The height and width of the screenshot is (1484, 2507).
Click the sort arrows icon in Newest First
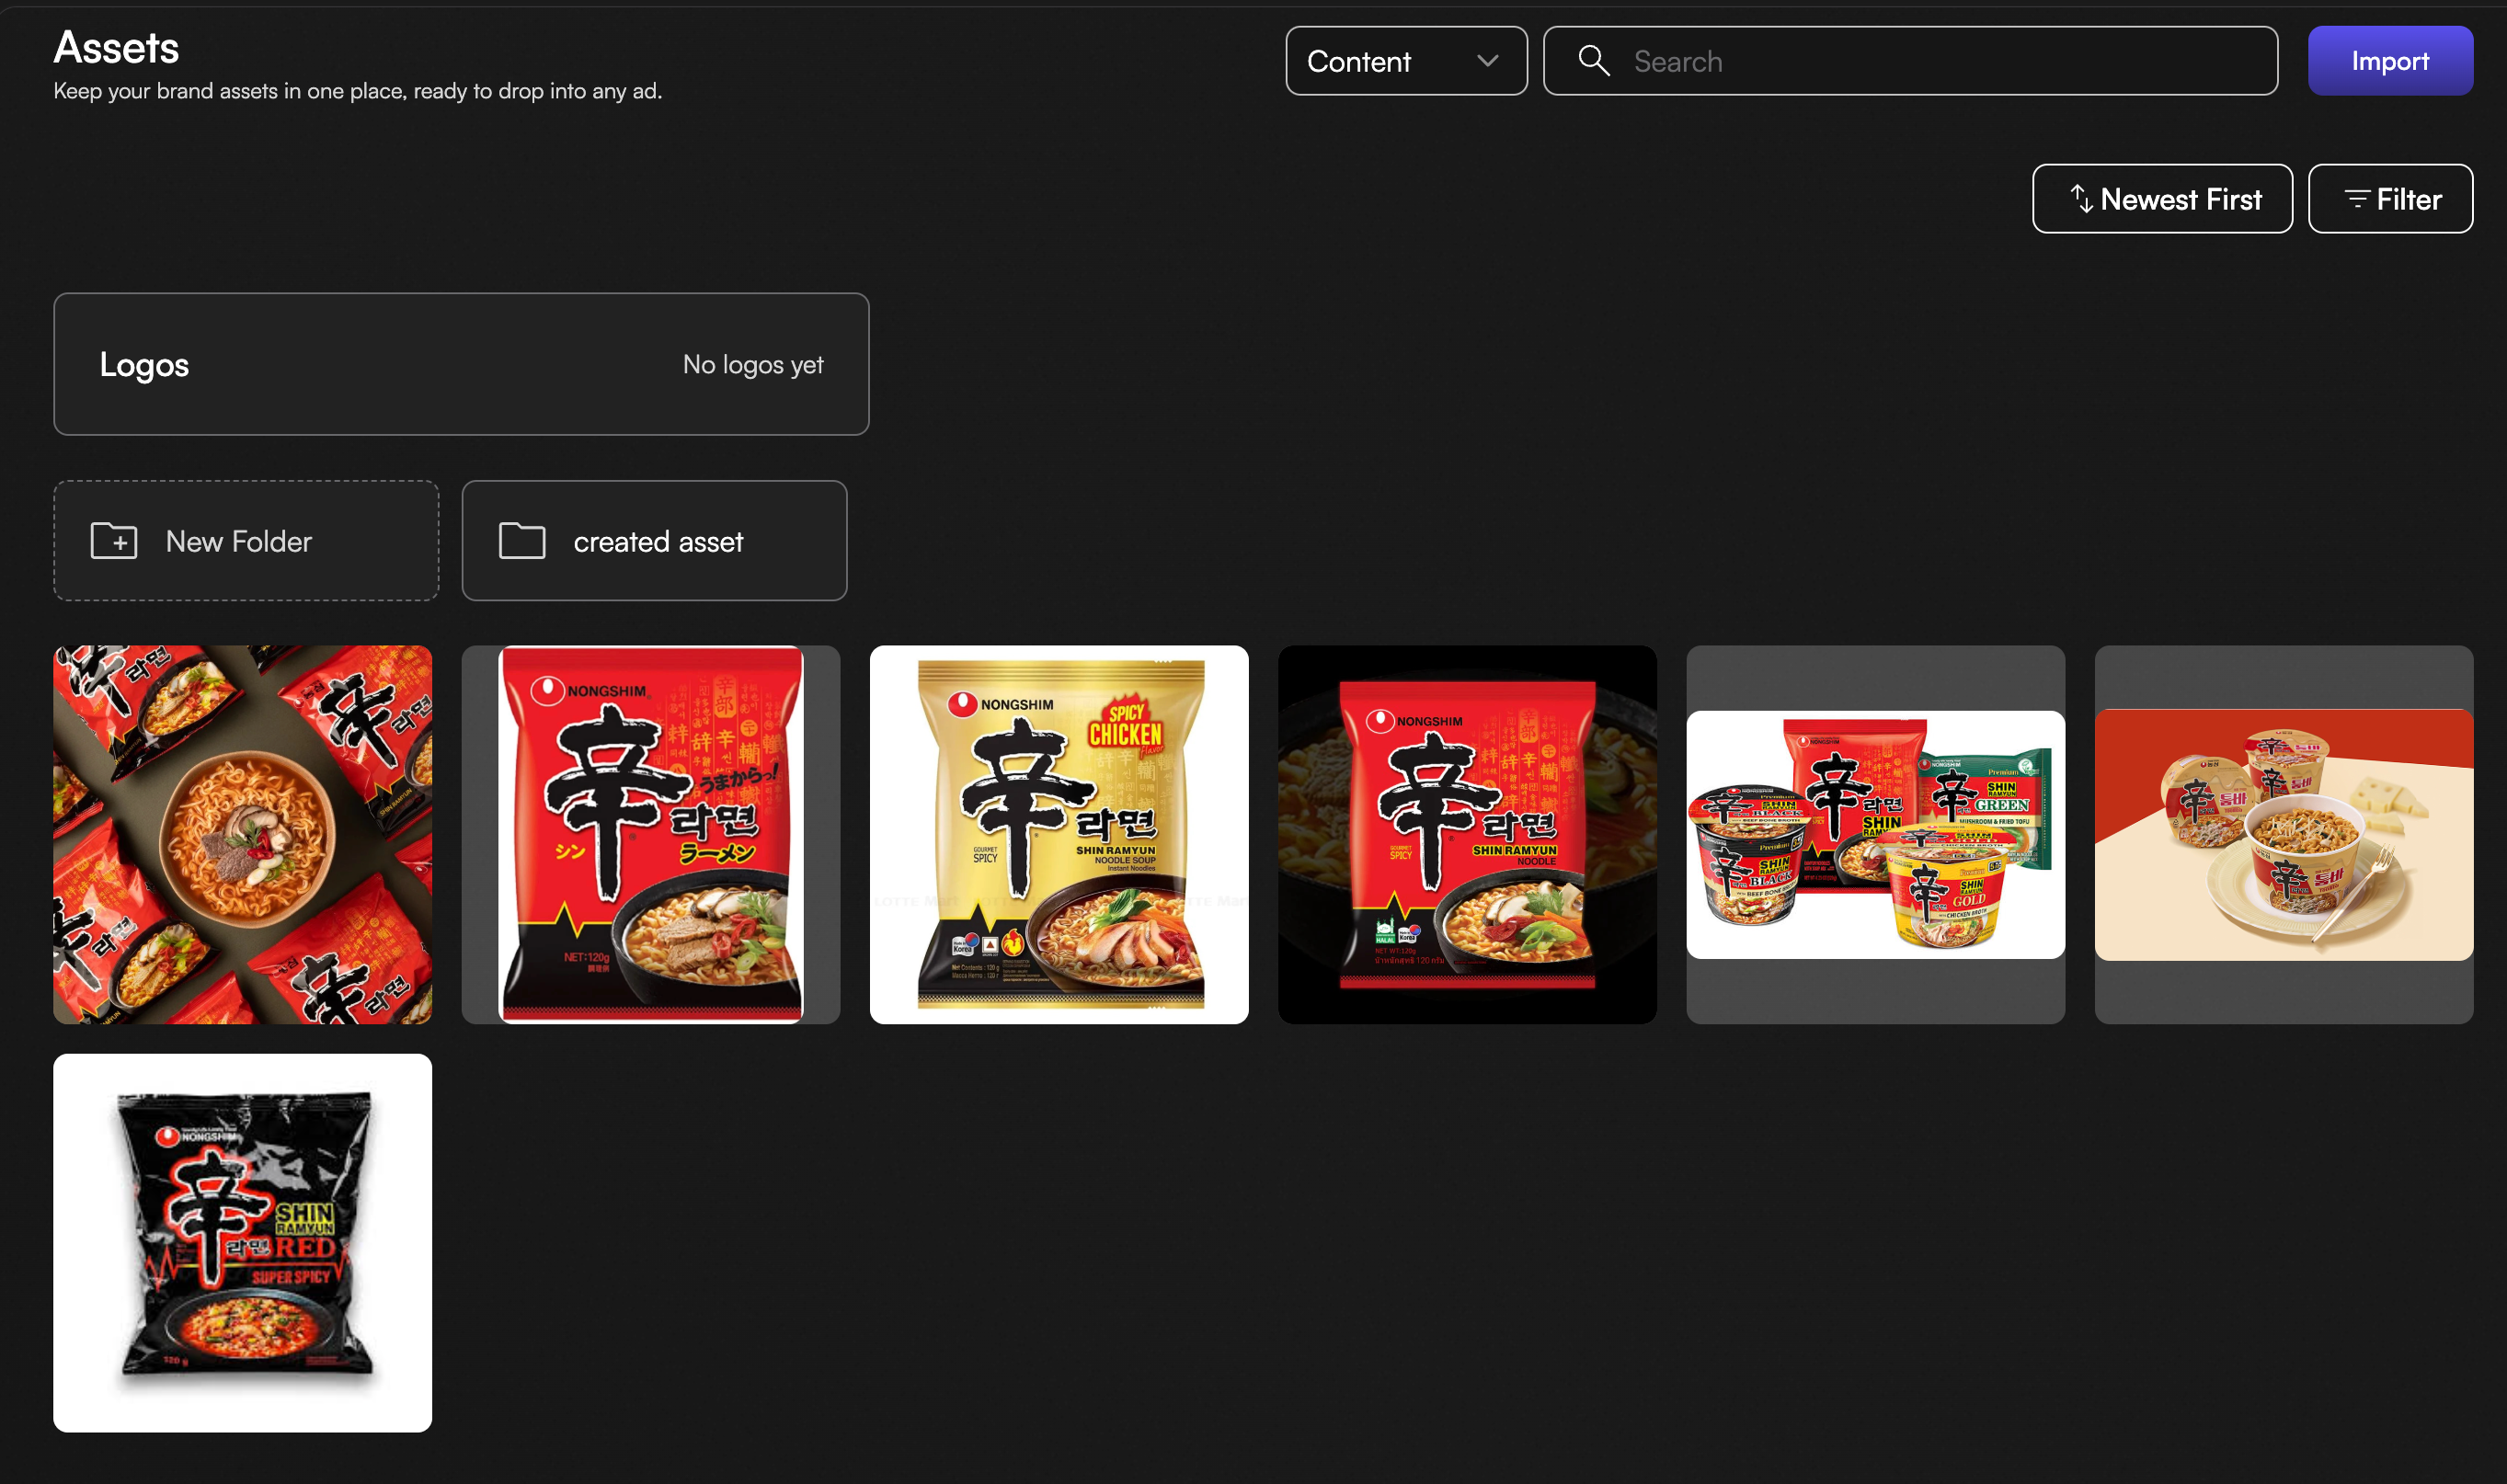tap(2082, 199)
